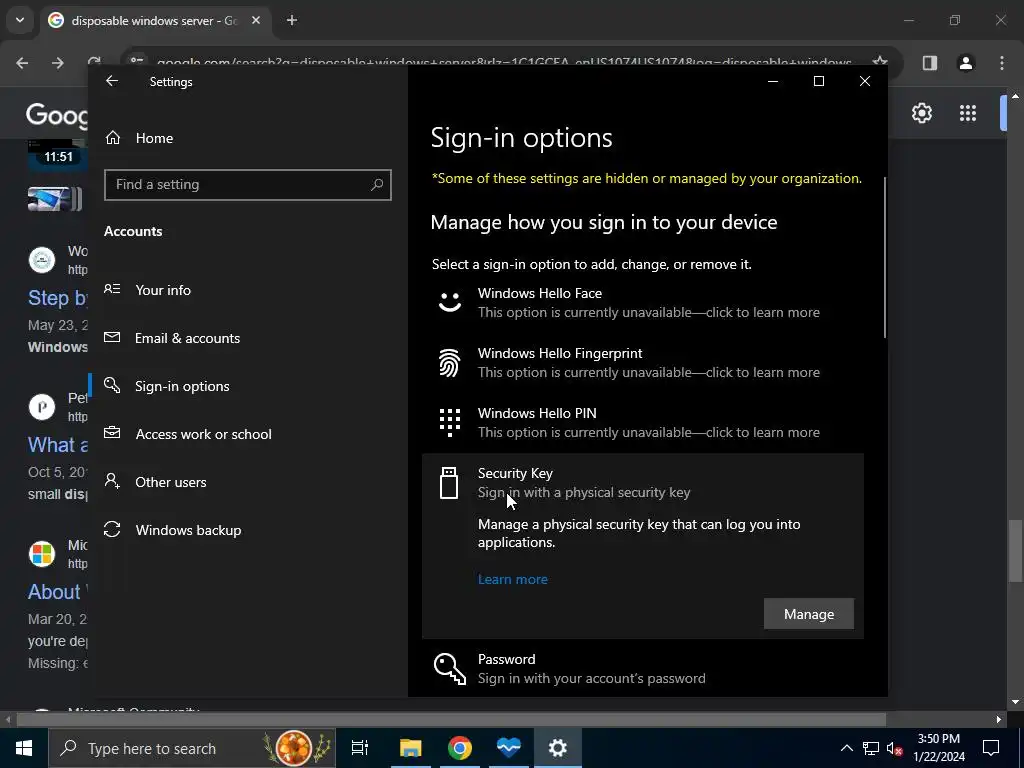The width and height of the screenshot is (1024, 768).
Task: Open File Explorer from taskbar
Action: (411, 748)
